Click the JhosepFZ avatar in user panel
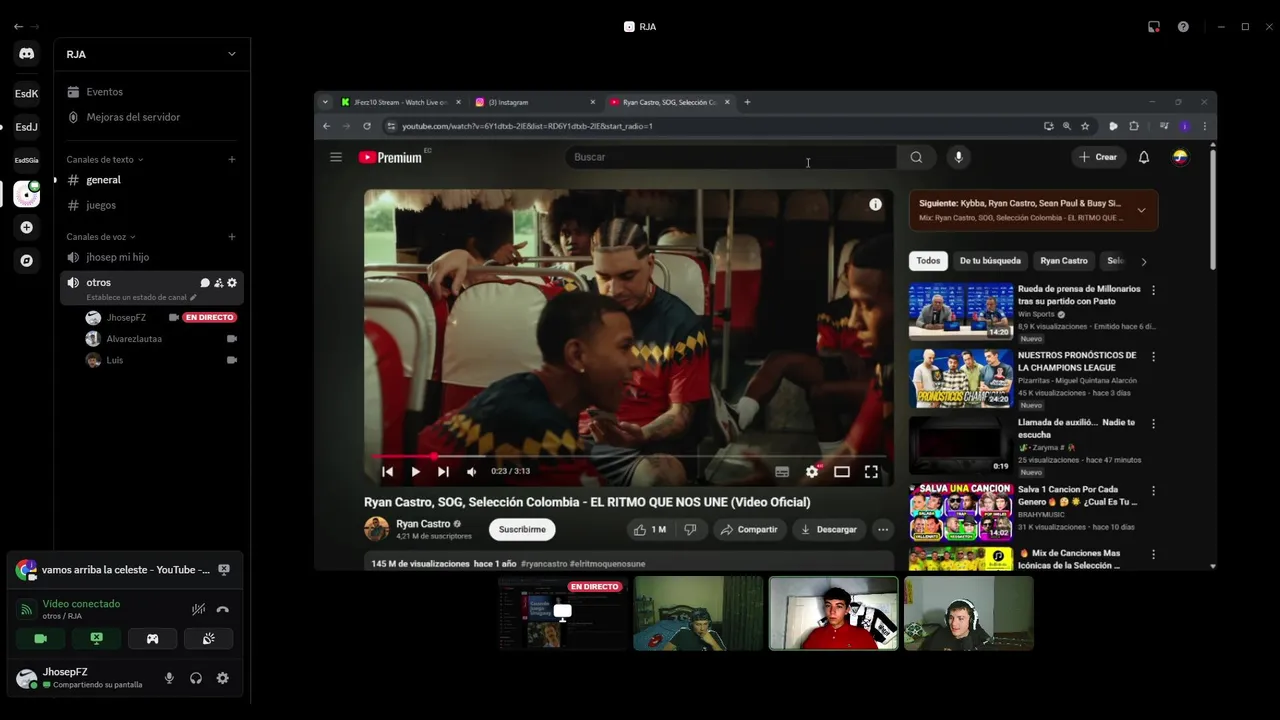 tap(26, 678)
